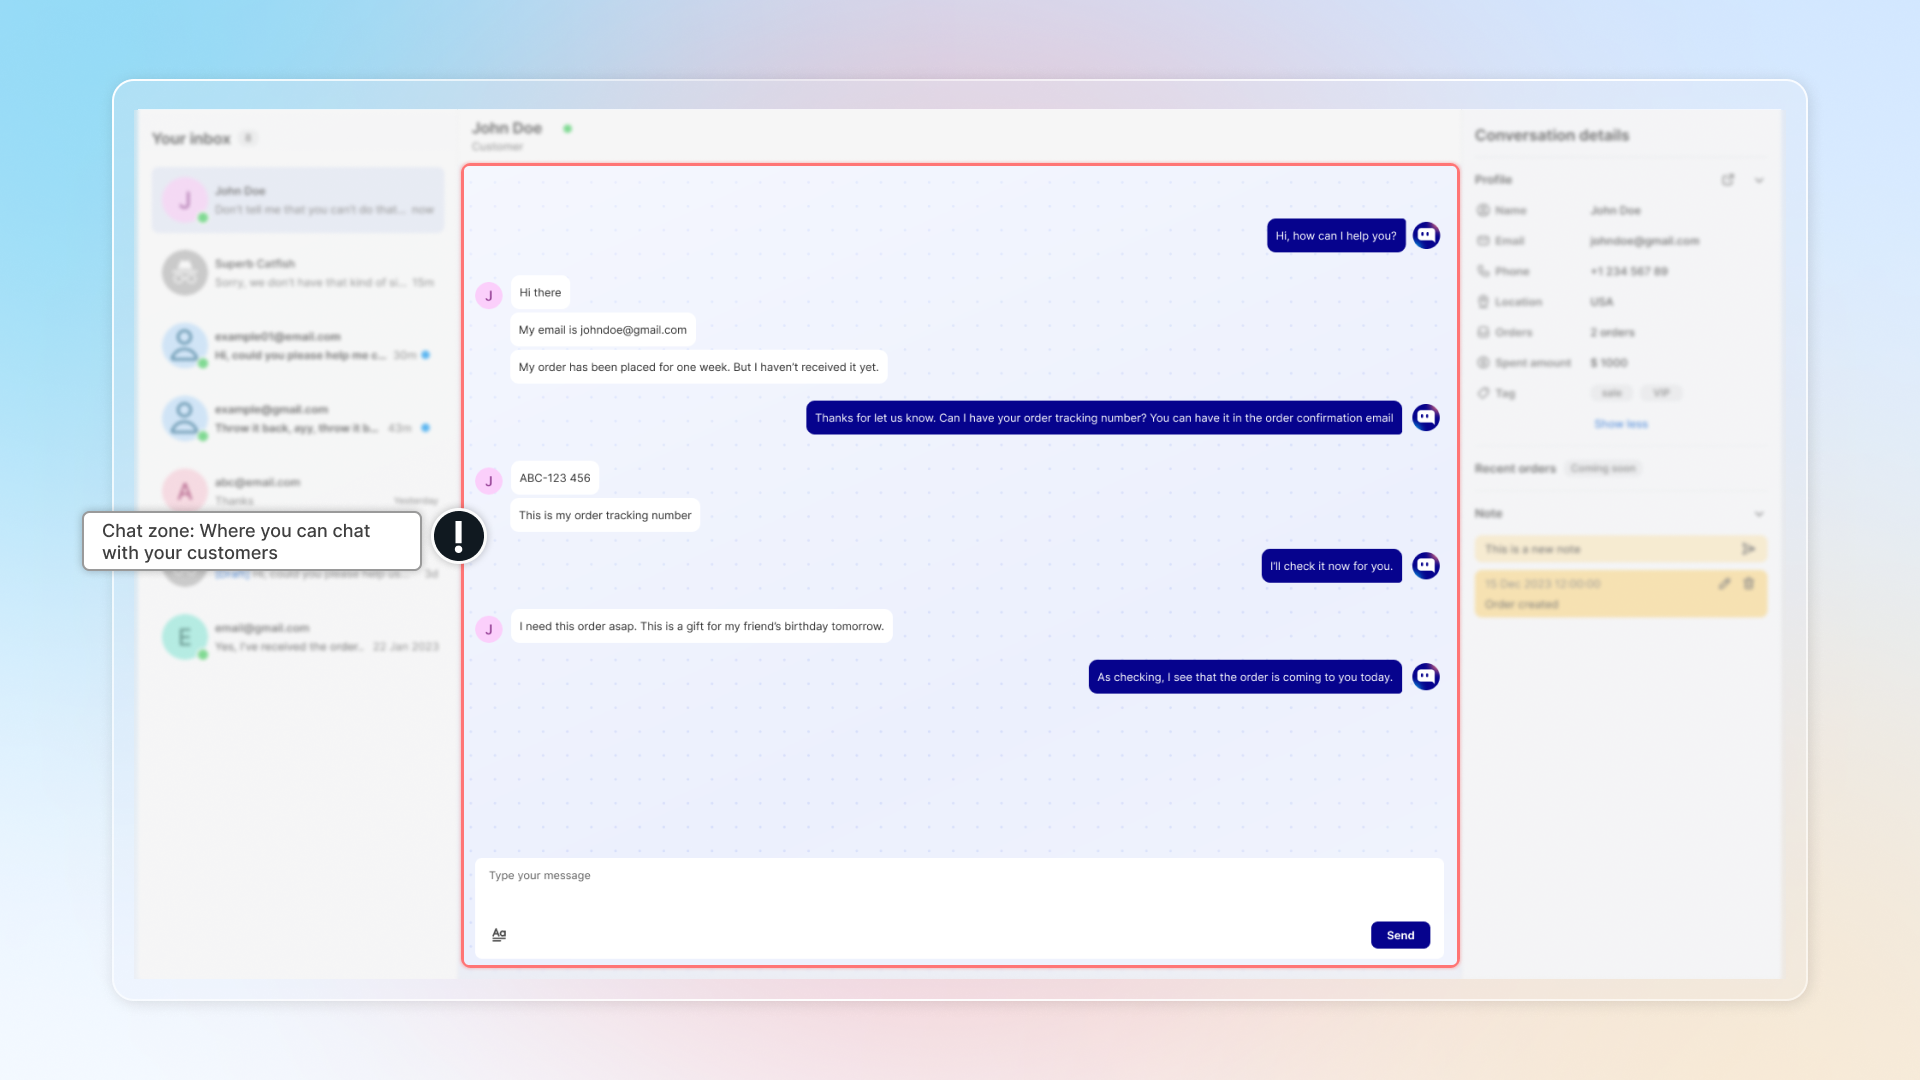Open email@gmail.com conversation in inbox
The image size is (1920, 1080).
tap(298, 637)
